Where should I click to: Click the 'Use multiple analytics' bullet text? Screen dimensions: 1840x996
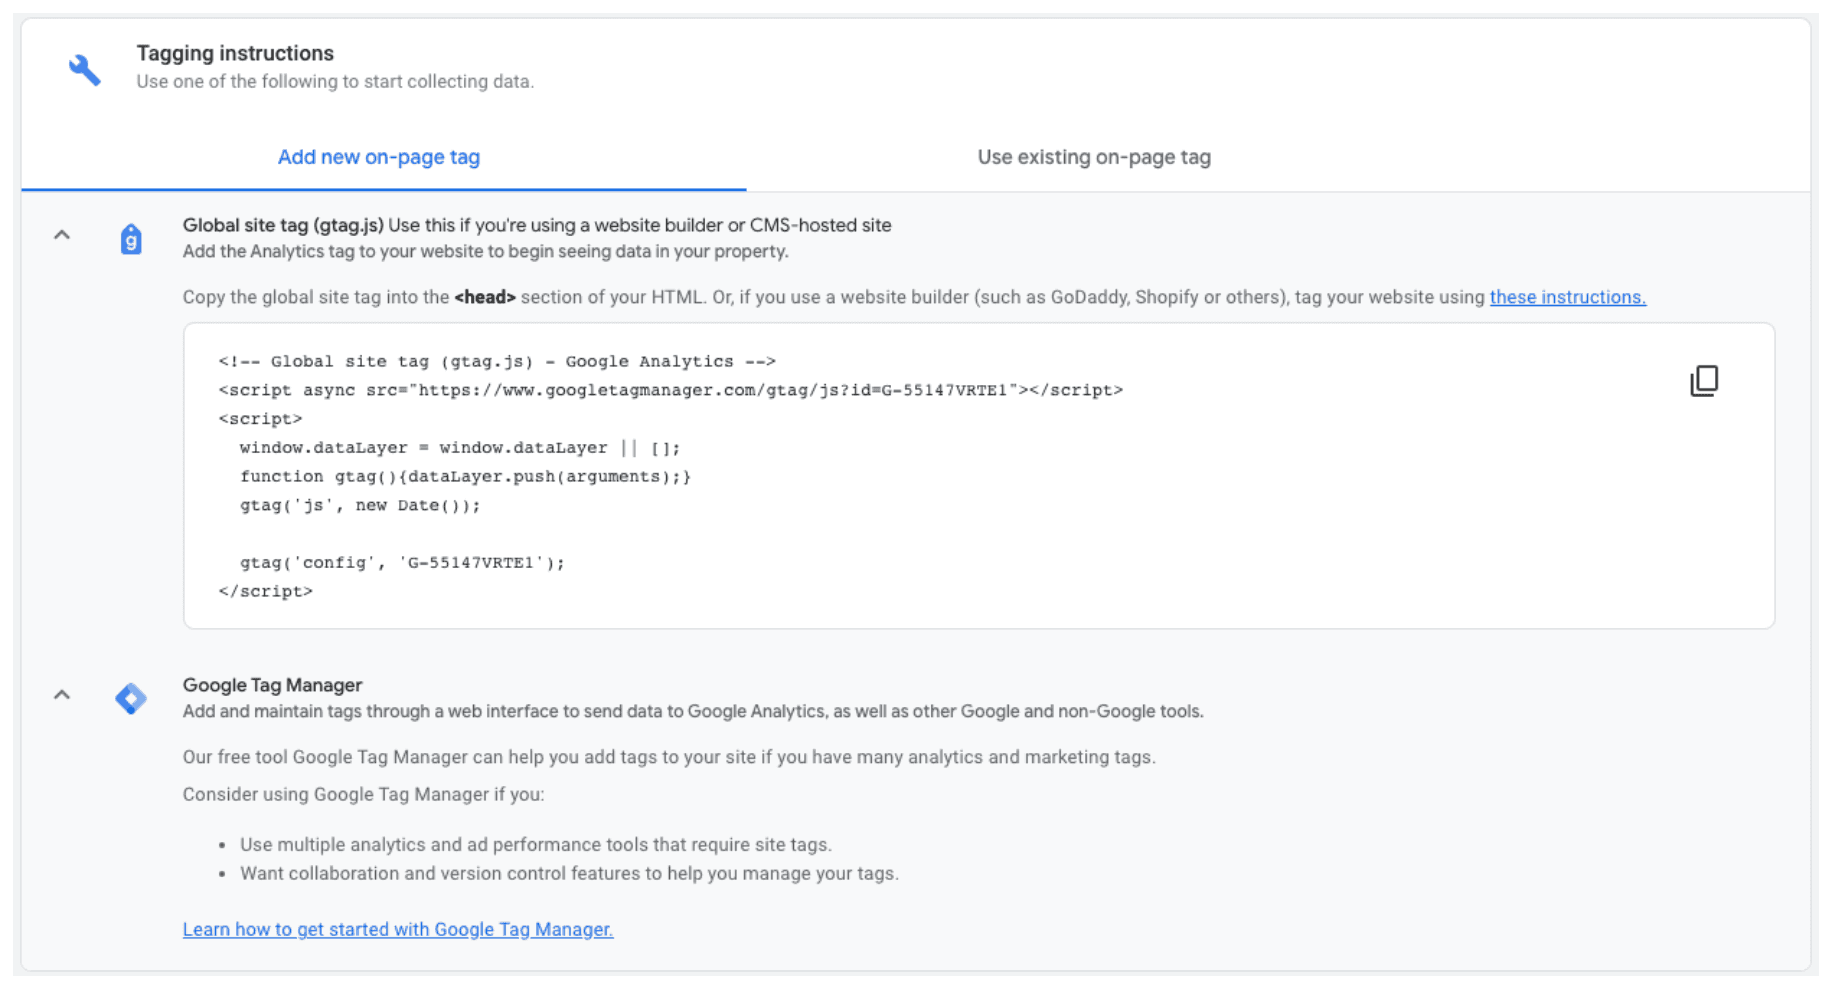click(536, 845)
